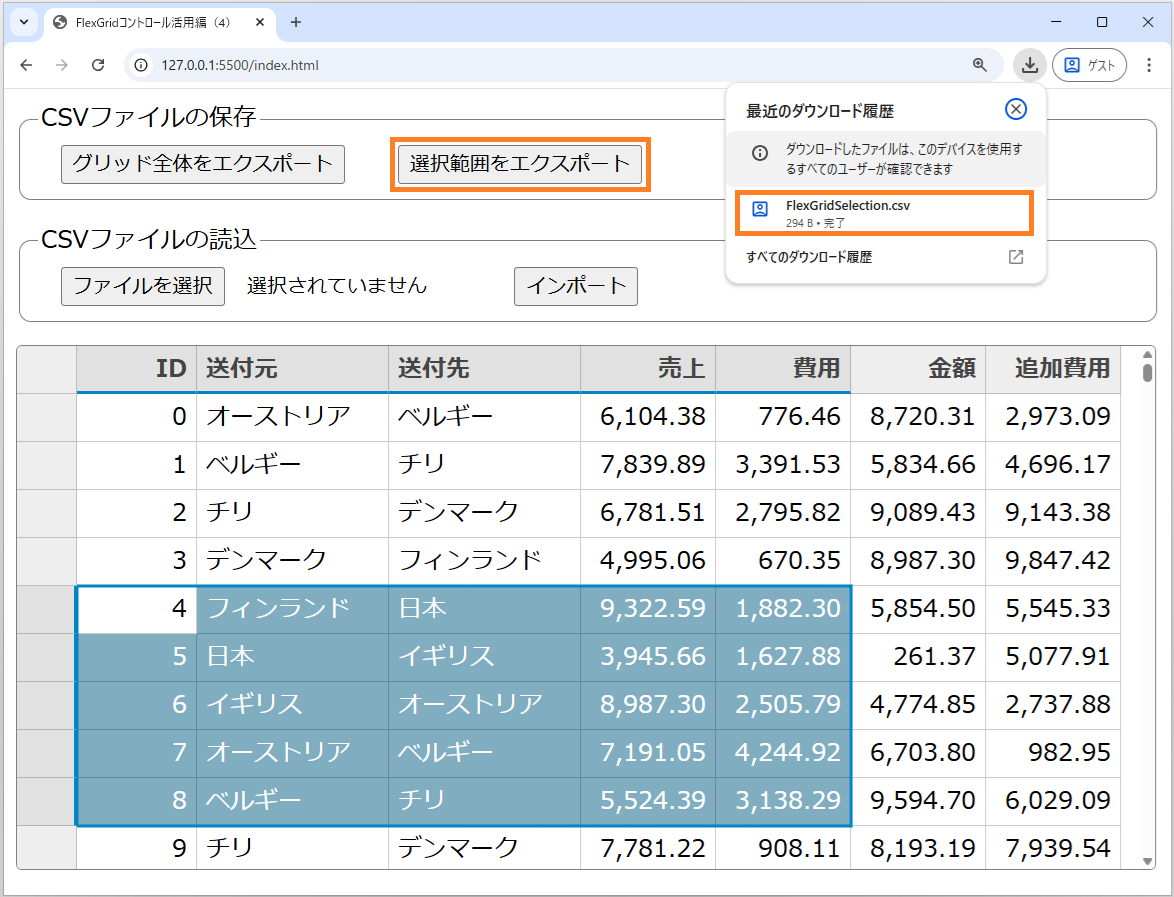
Task: Click the zoom magnifier icon in the address bar
Action: [979, 65]
